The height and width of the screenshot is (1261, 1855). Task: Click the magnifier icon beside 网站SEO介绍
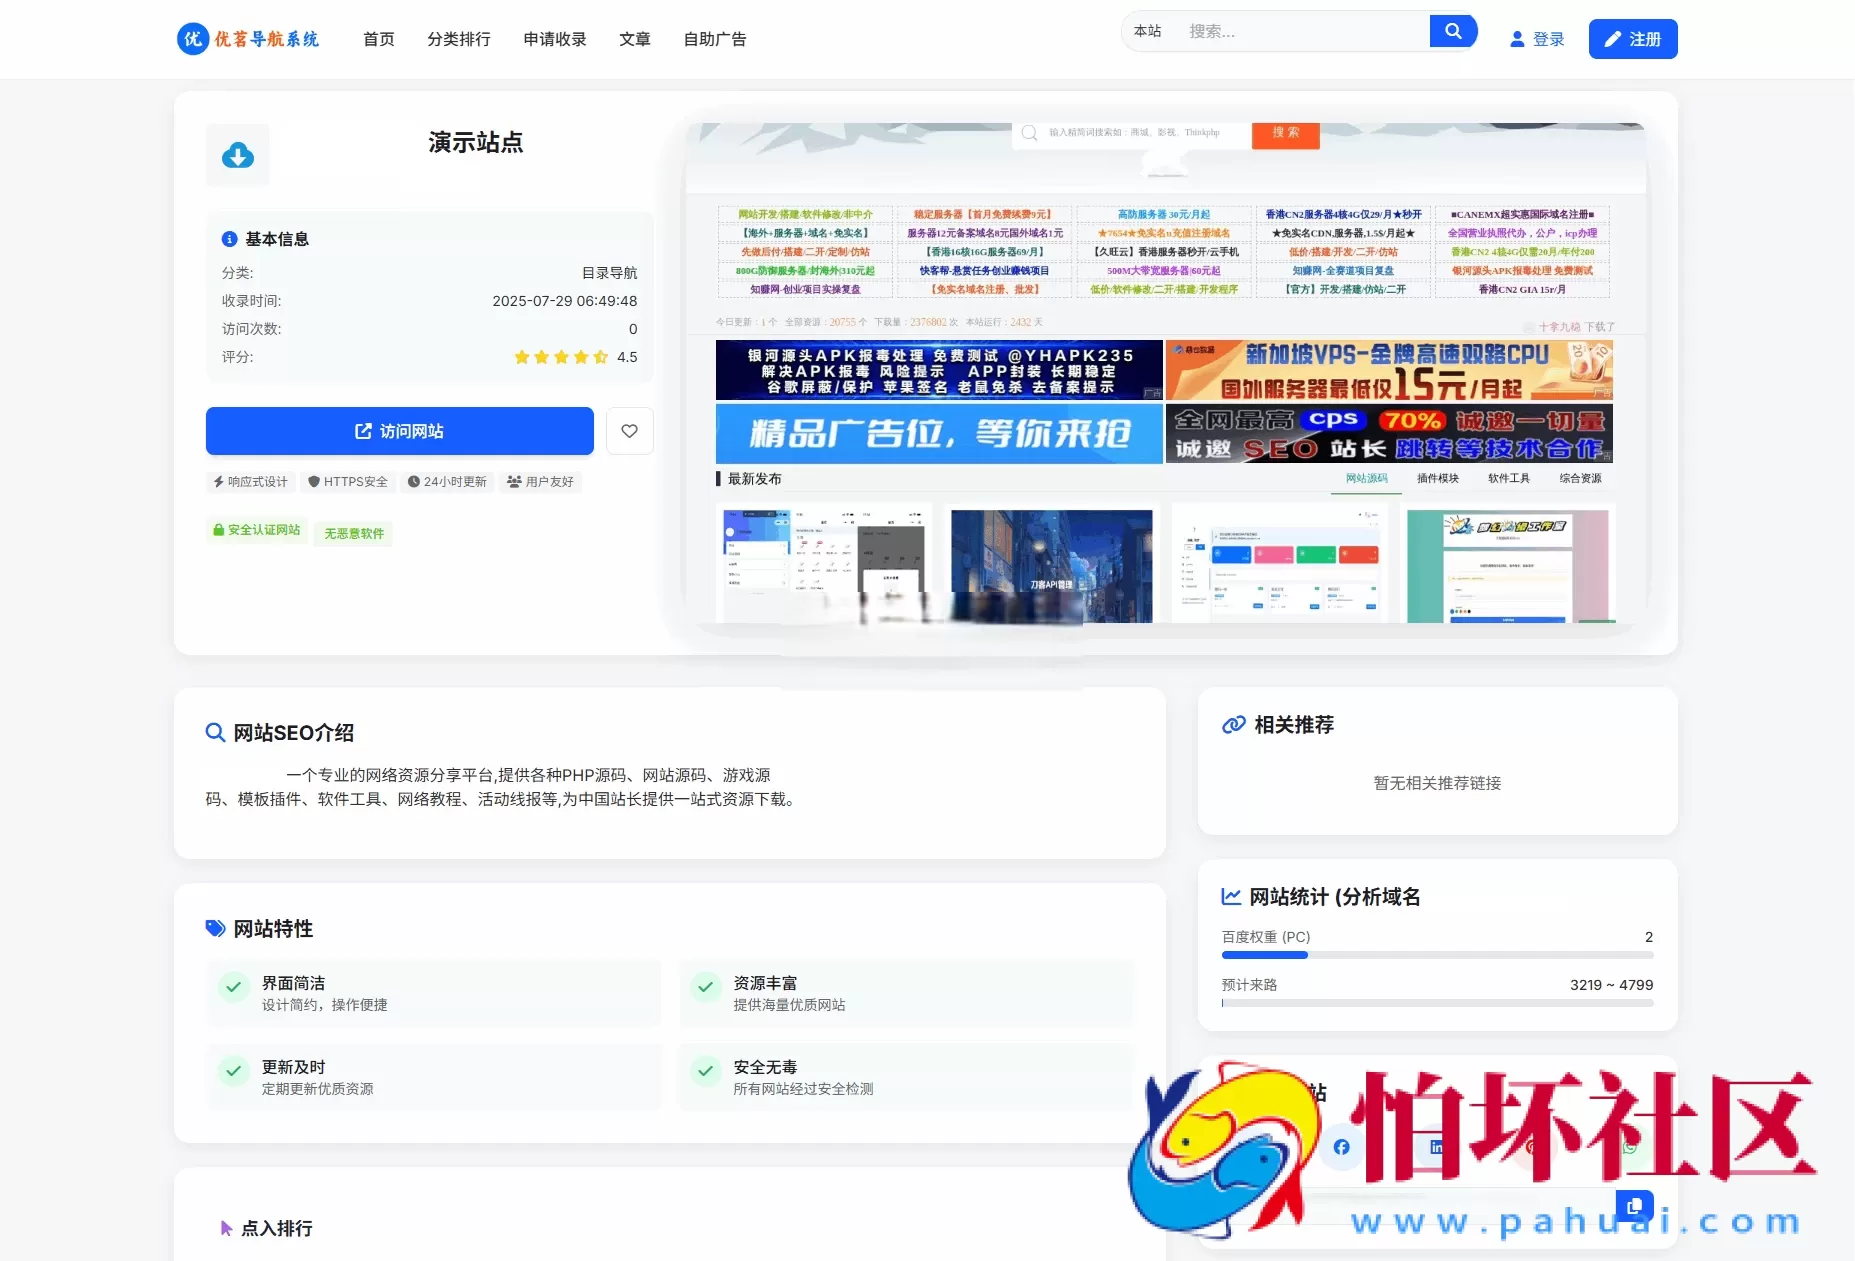pyautogui.click(x=215, y=732)
